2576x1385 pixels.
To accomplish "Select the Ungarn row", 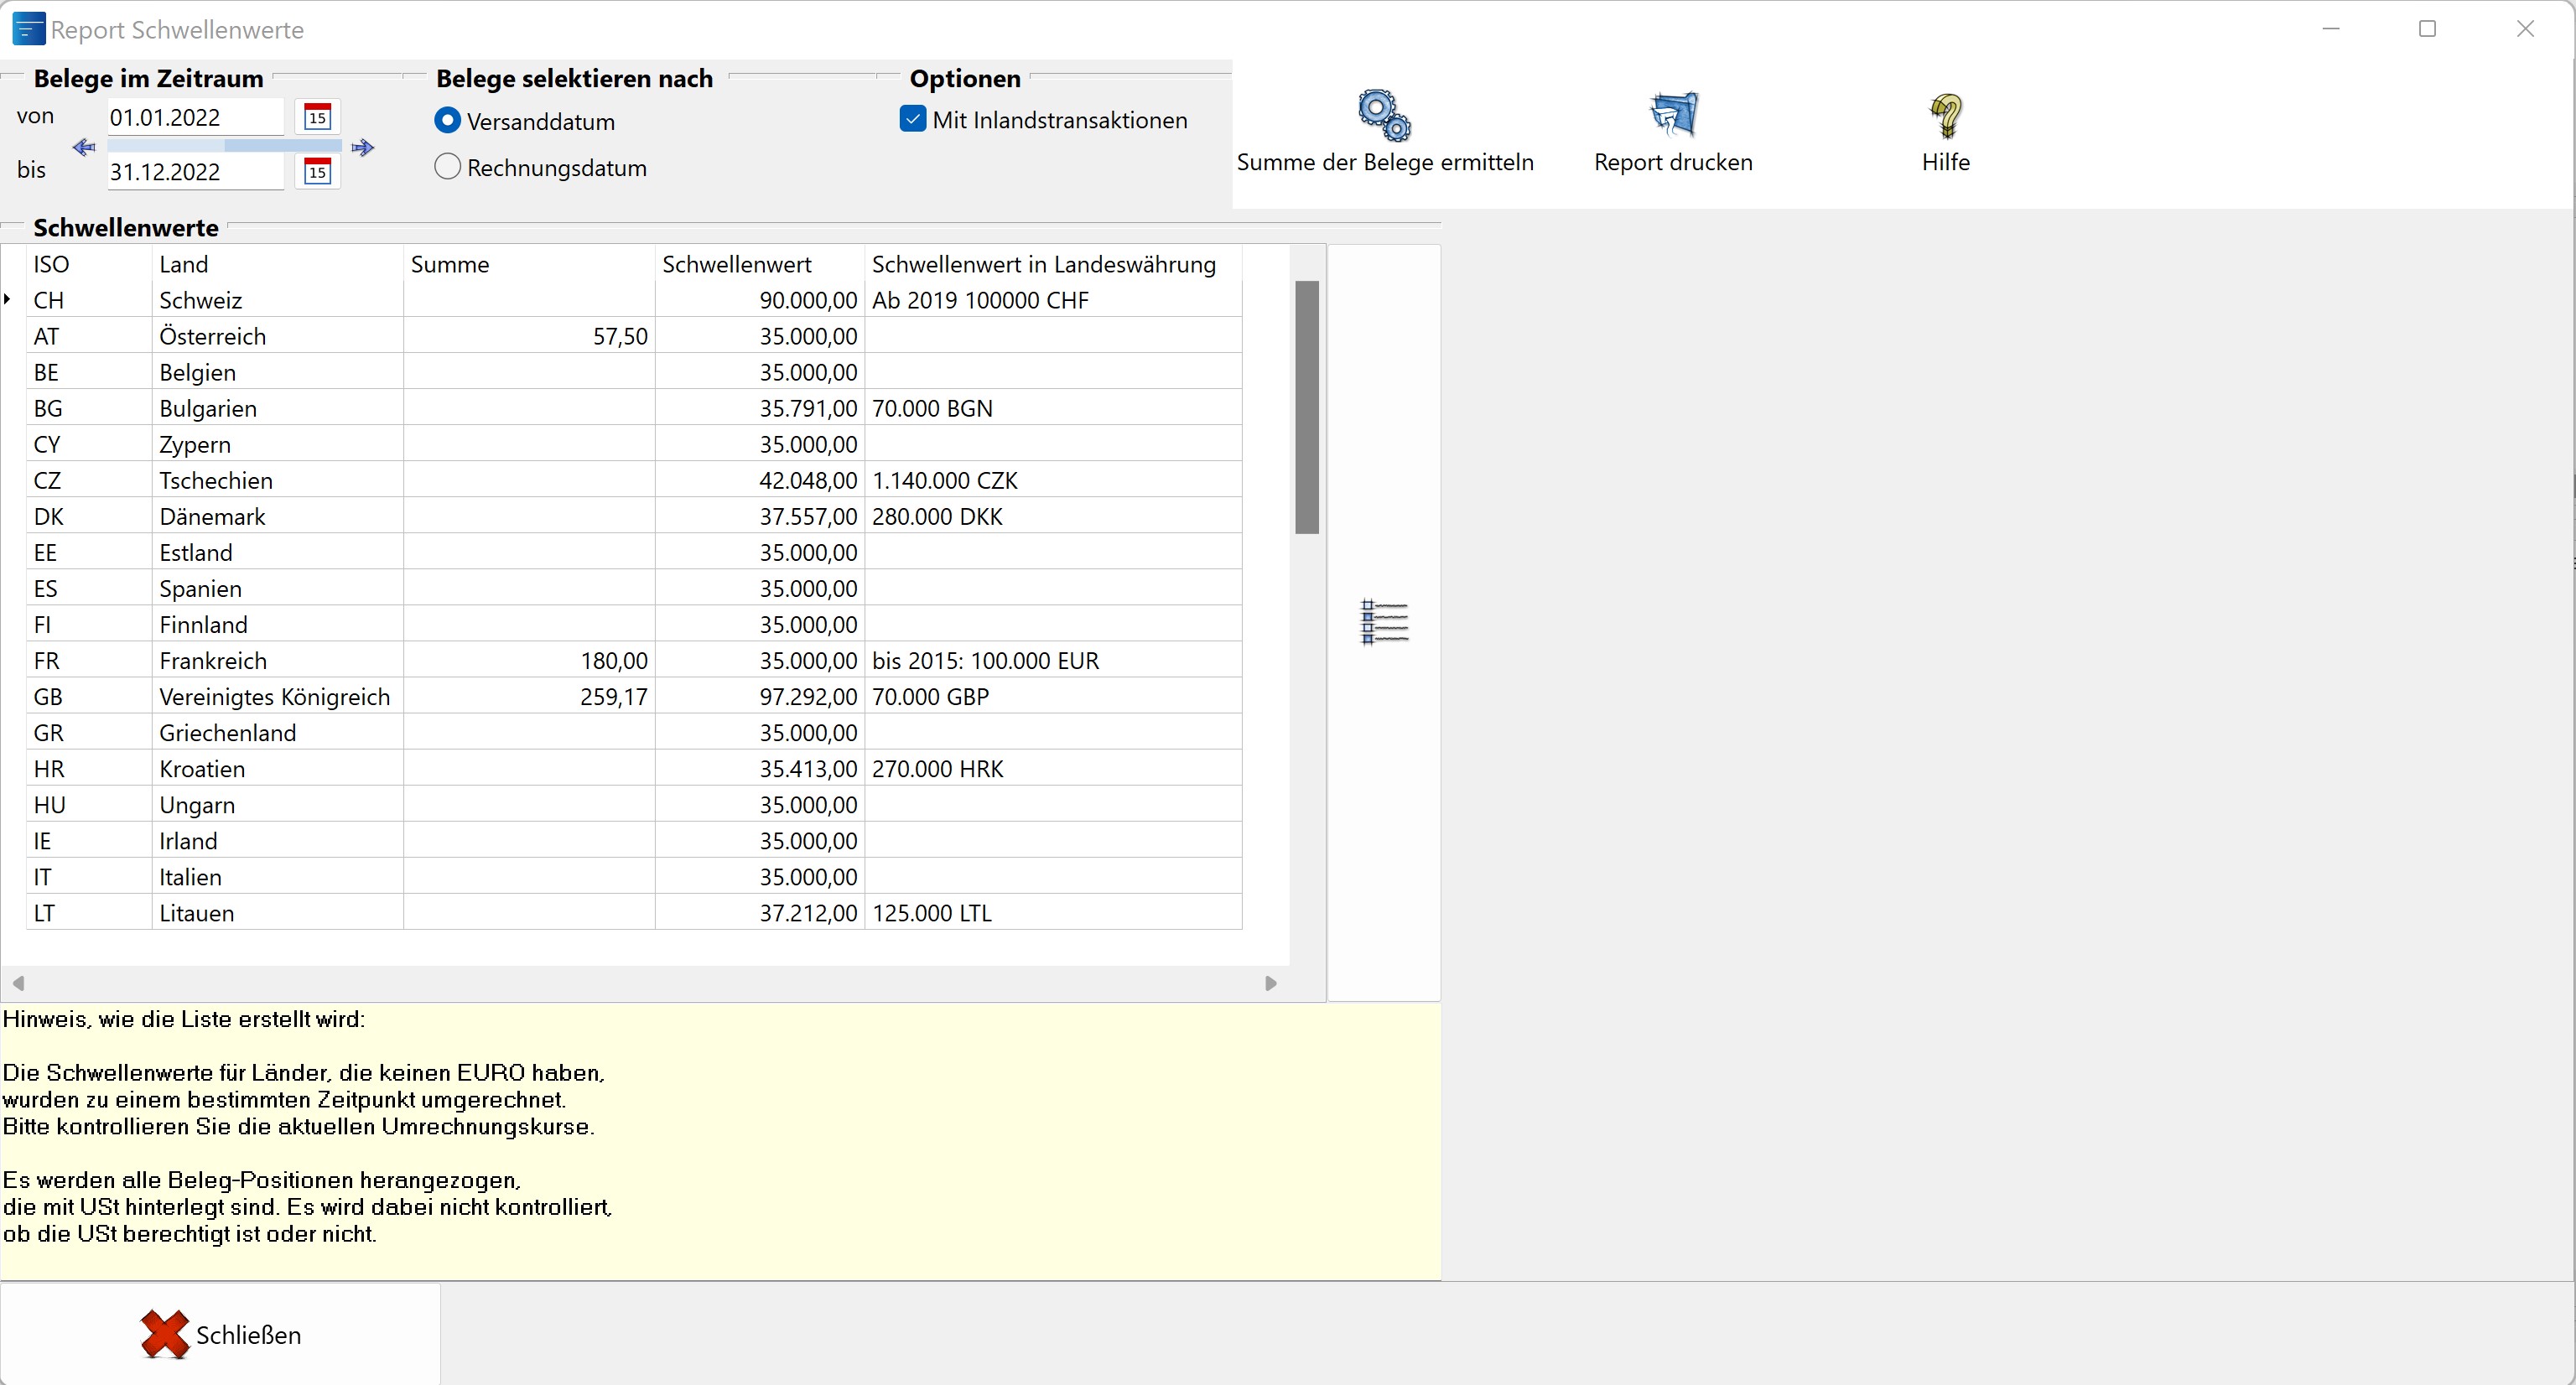I will pyautogui.click(x=634, y=804).
